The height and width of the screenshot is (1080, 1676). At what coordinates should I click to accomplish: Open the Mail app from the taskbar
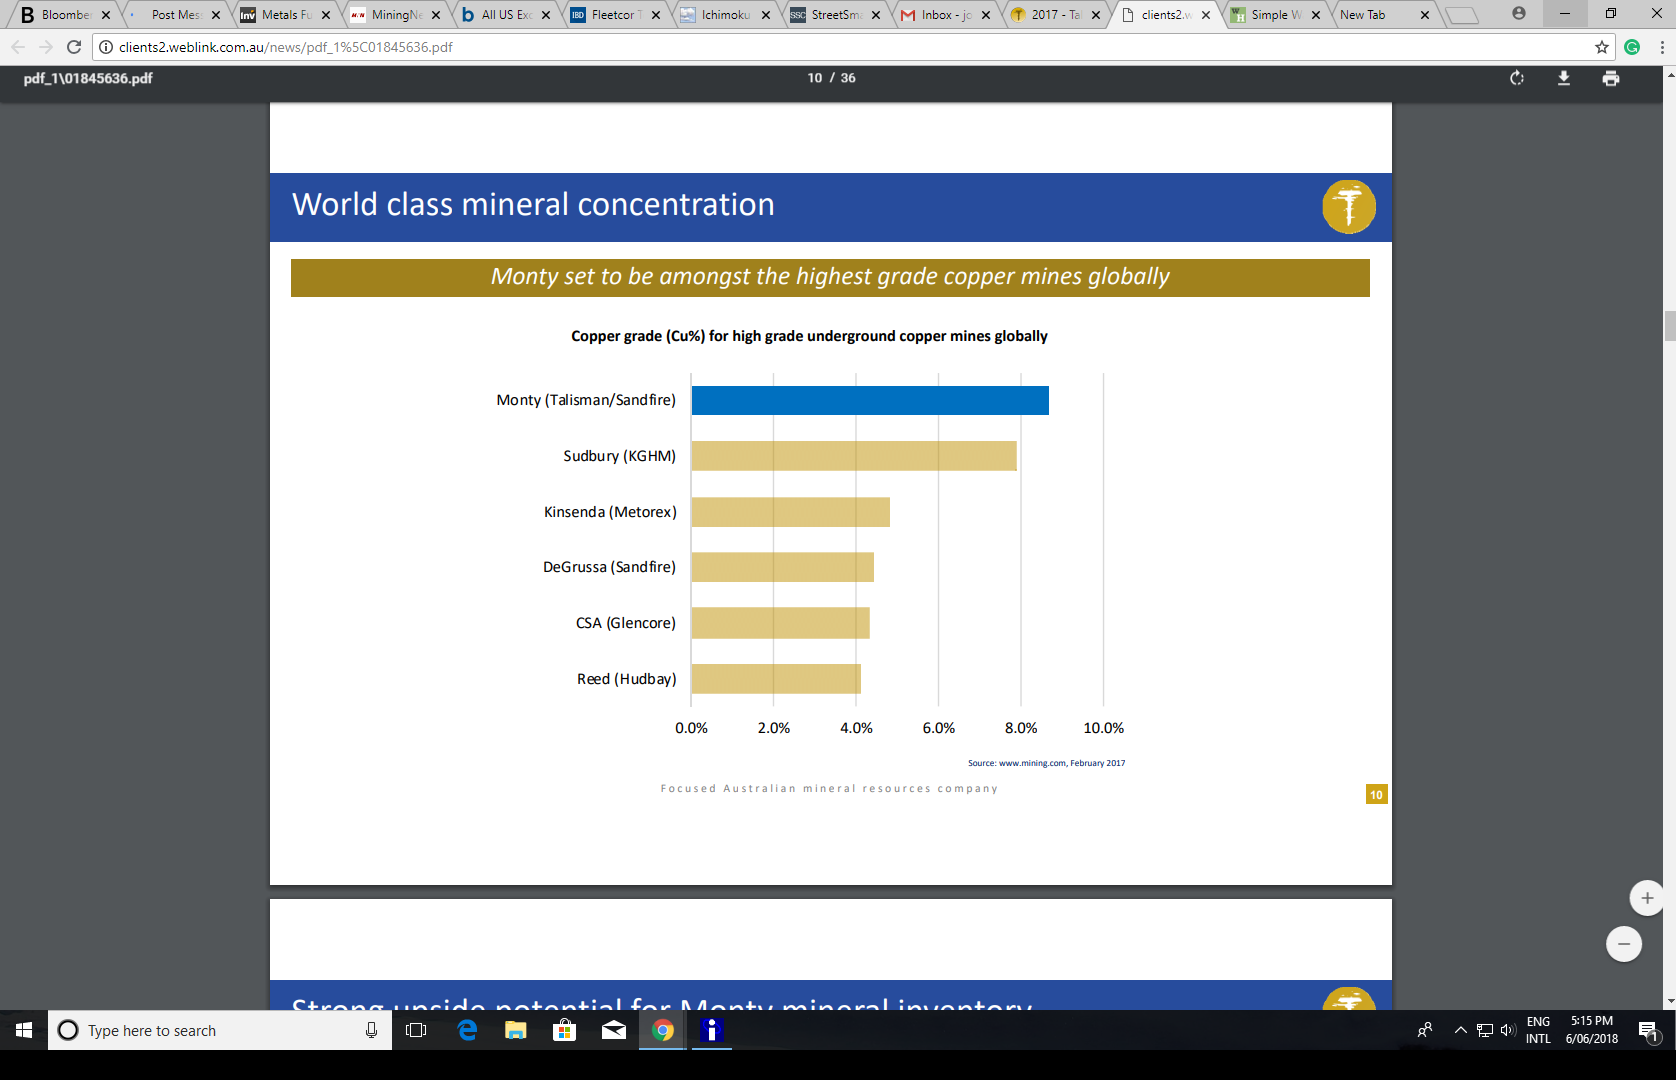pos(614,1030)
